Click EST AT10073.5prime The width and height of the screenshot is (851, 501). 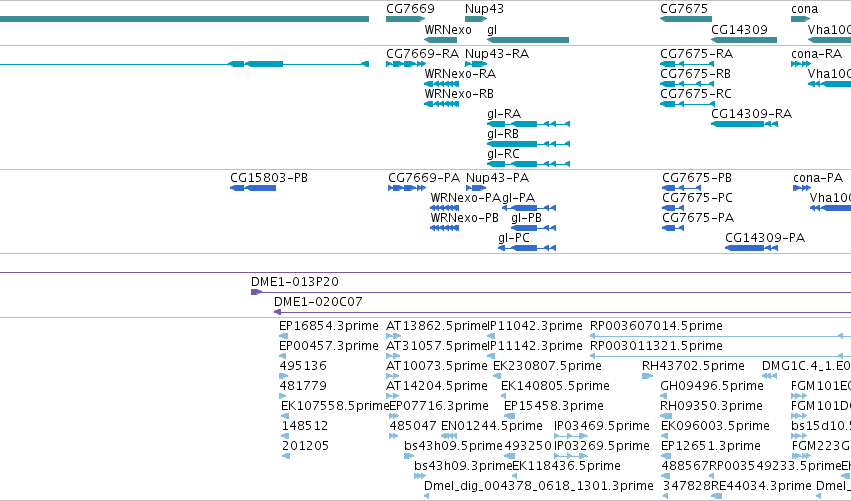pyautogui.click(x=437, y=366)
